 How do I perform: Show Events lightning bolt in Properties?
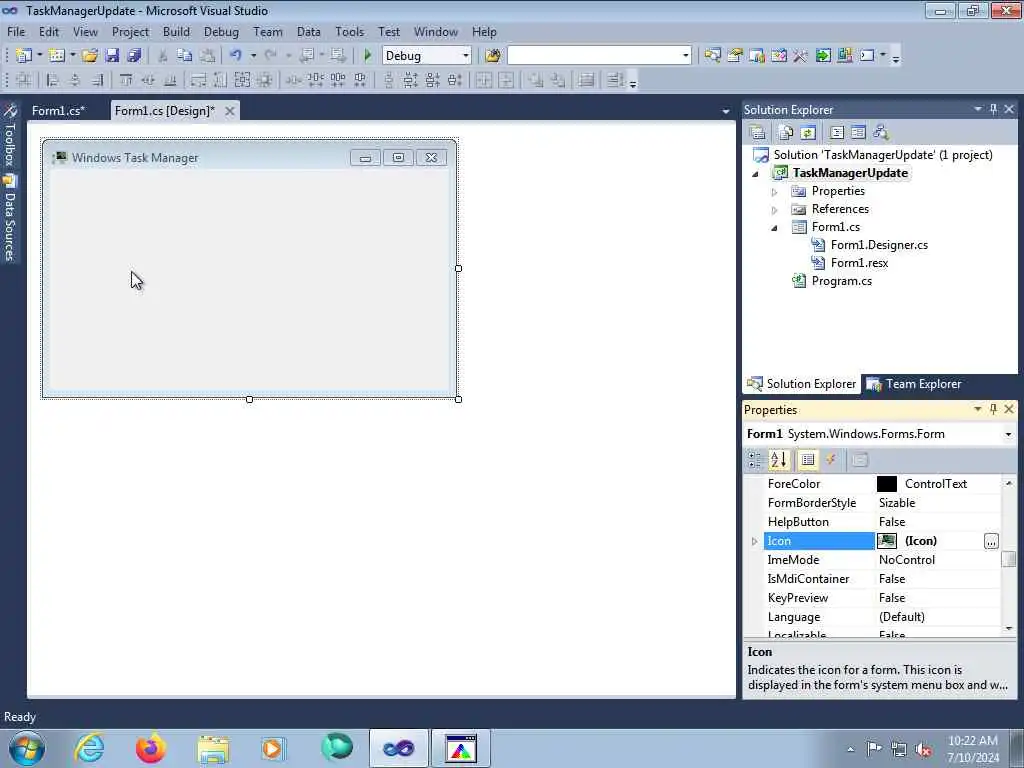[831, 460]
